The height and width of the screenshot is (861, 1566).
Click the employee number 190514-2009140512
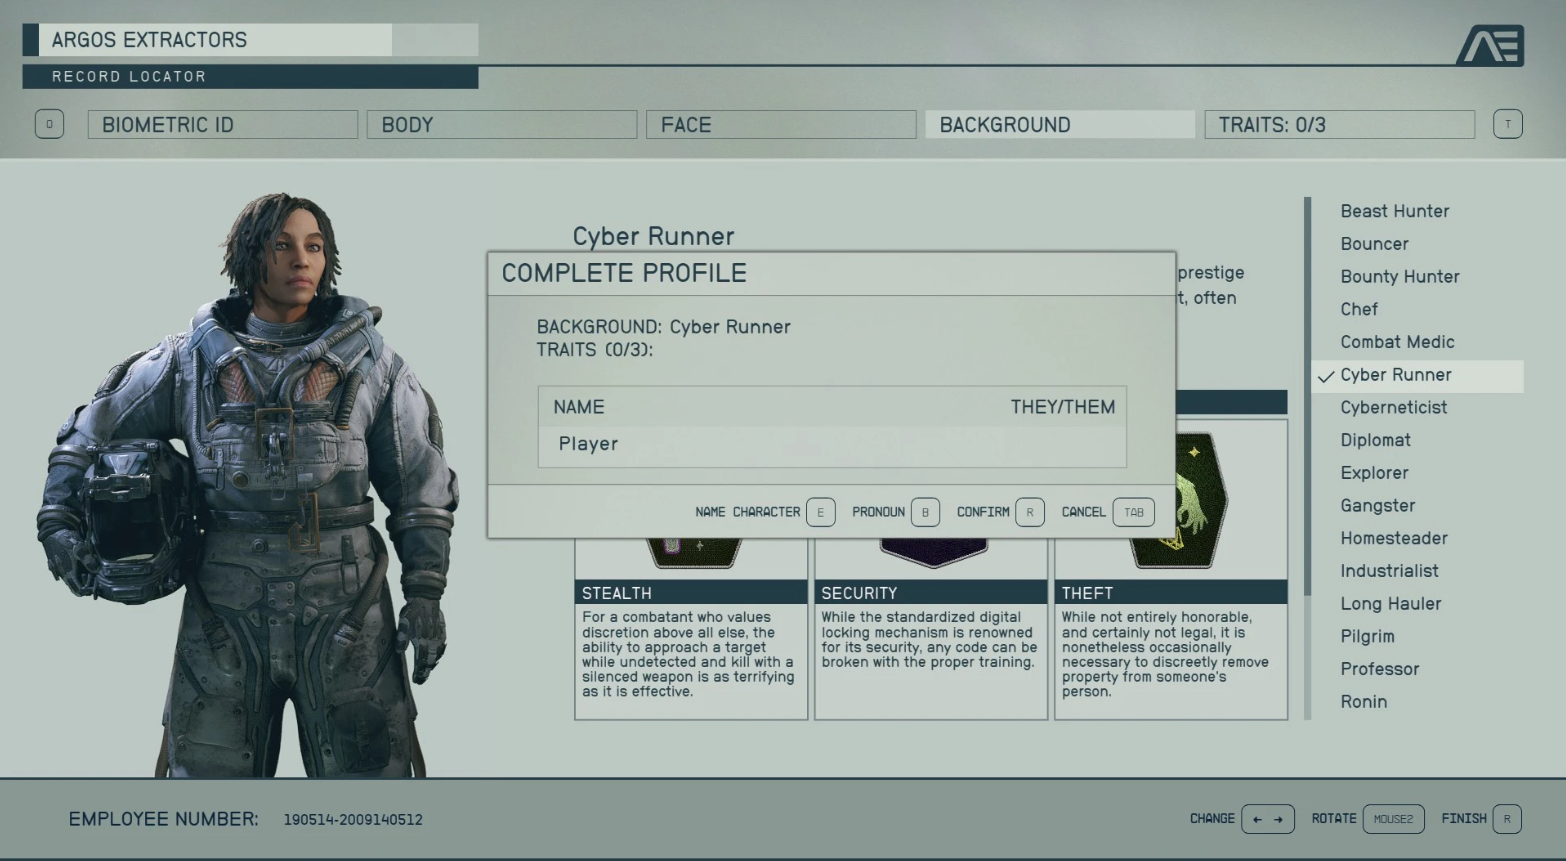352,820
